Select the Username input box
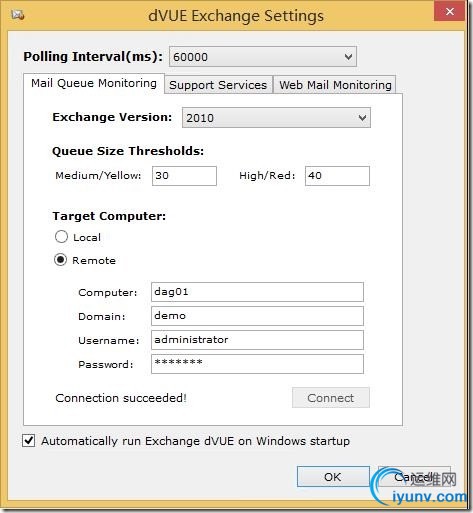Image resolution: width=473 pixels, height=513 pixels. pyautogui.click(x=257, y=340)
